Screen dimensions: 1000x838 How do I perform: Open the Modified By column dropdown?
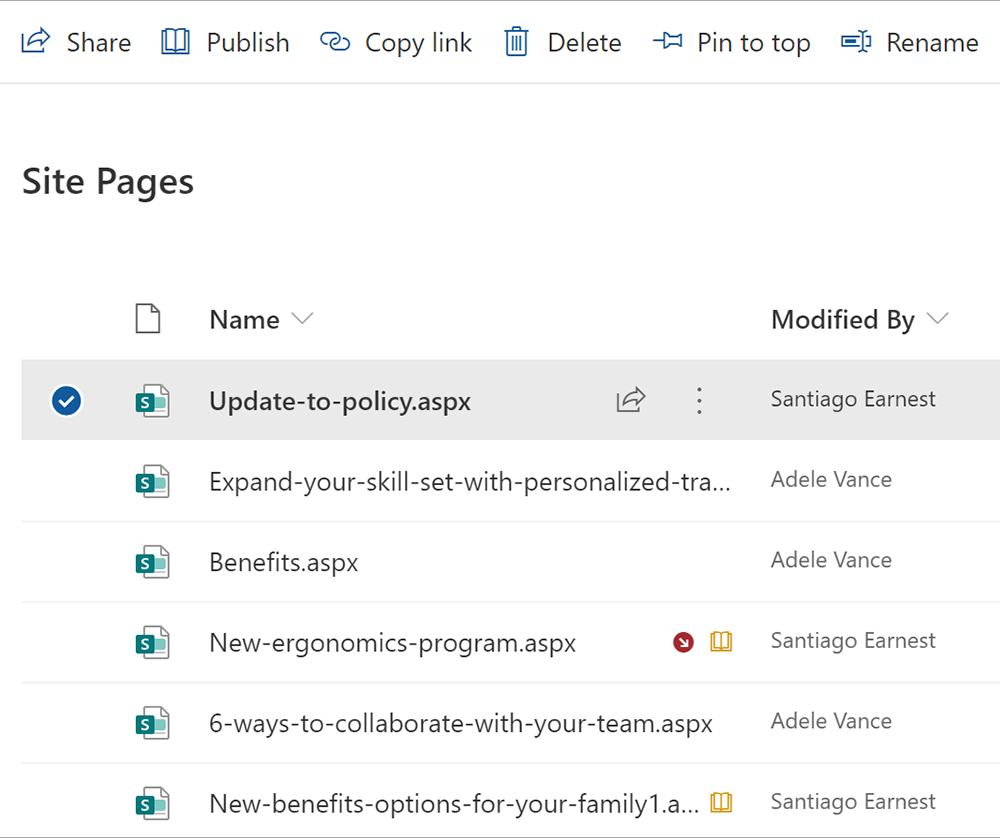tap(937, 319)
